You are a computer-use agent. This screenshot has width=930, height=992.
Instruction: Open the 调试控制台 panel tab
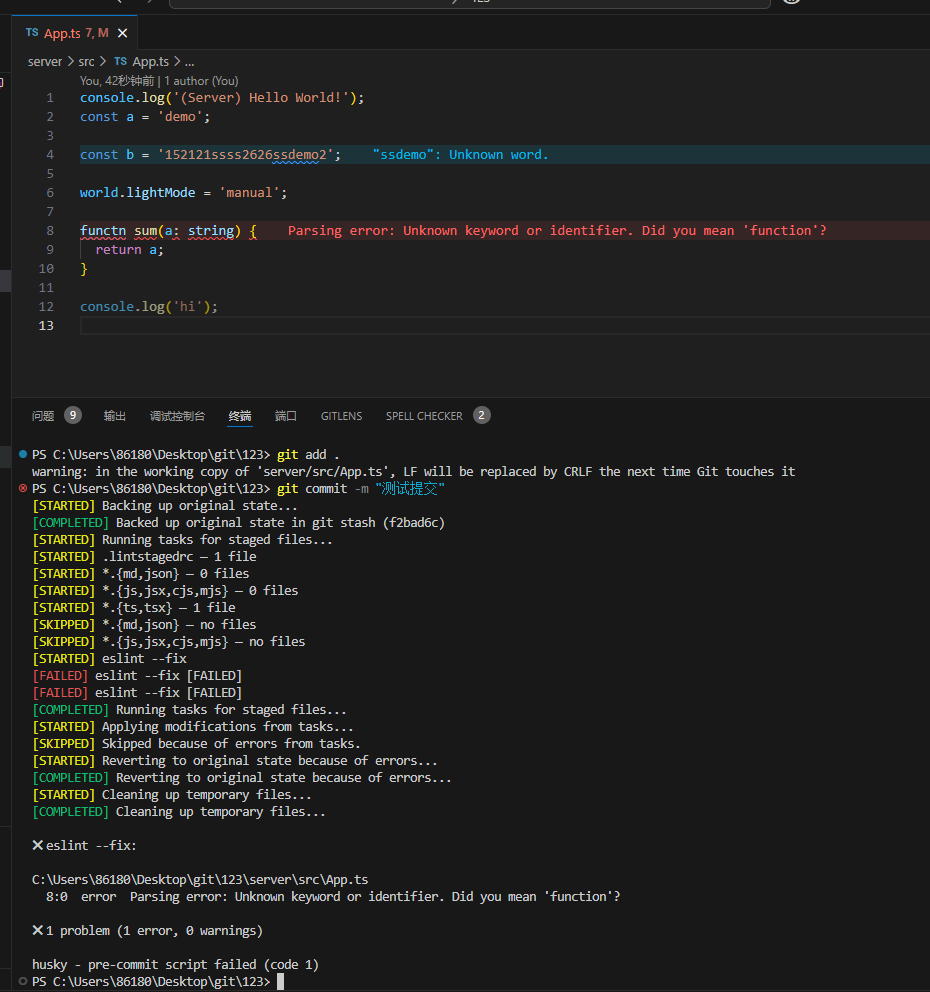click(x=177, y=416)
